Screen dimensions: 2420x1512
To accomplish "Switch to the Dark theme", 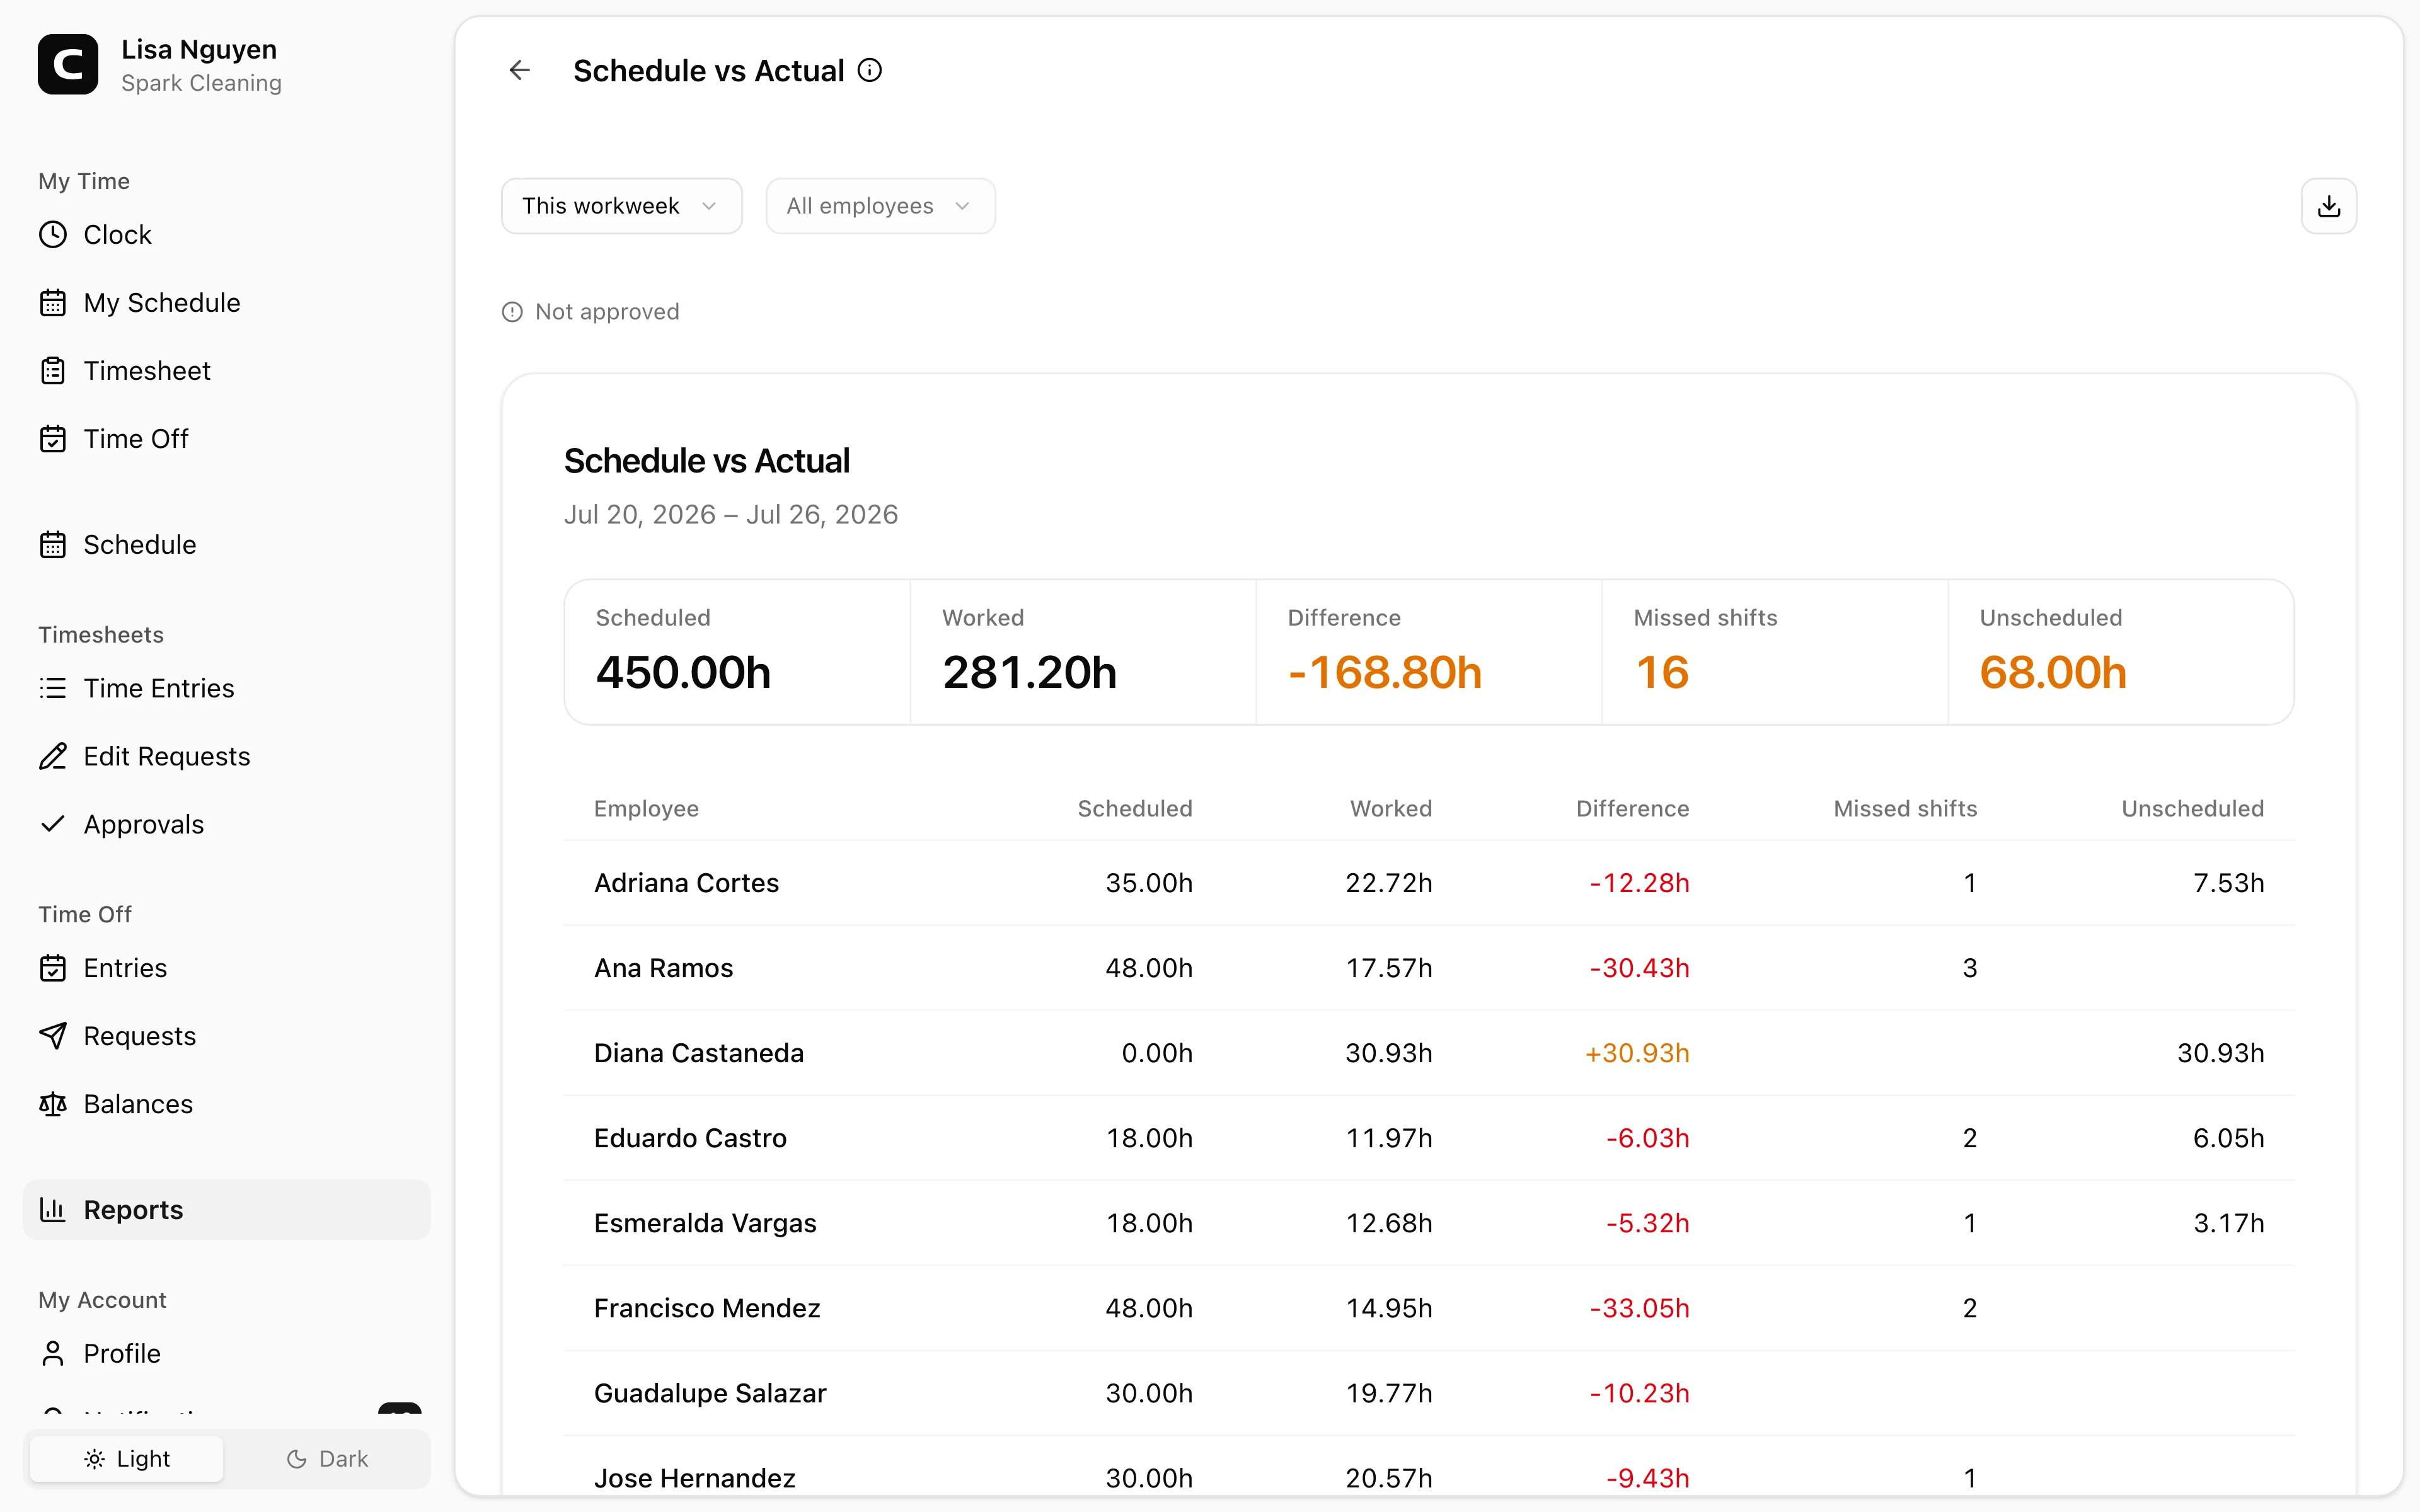I will coord(327,1459).
